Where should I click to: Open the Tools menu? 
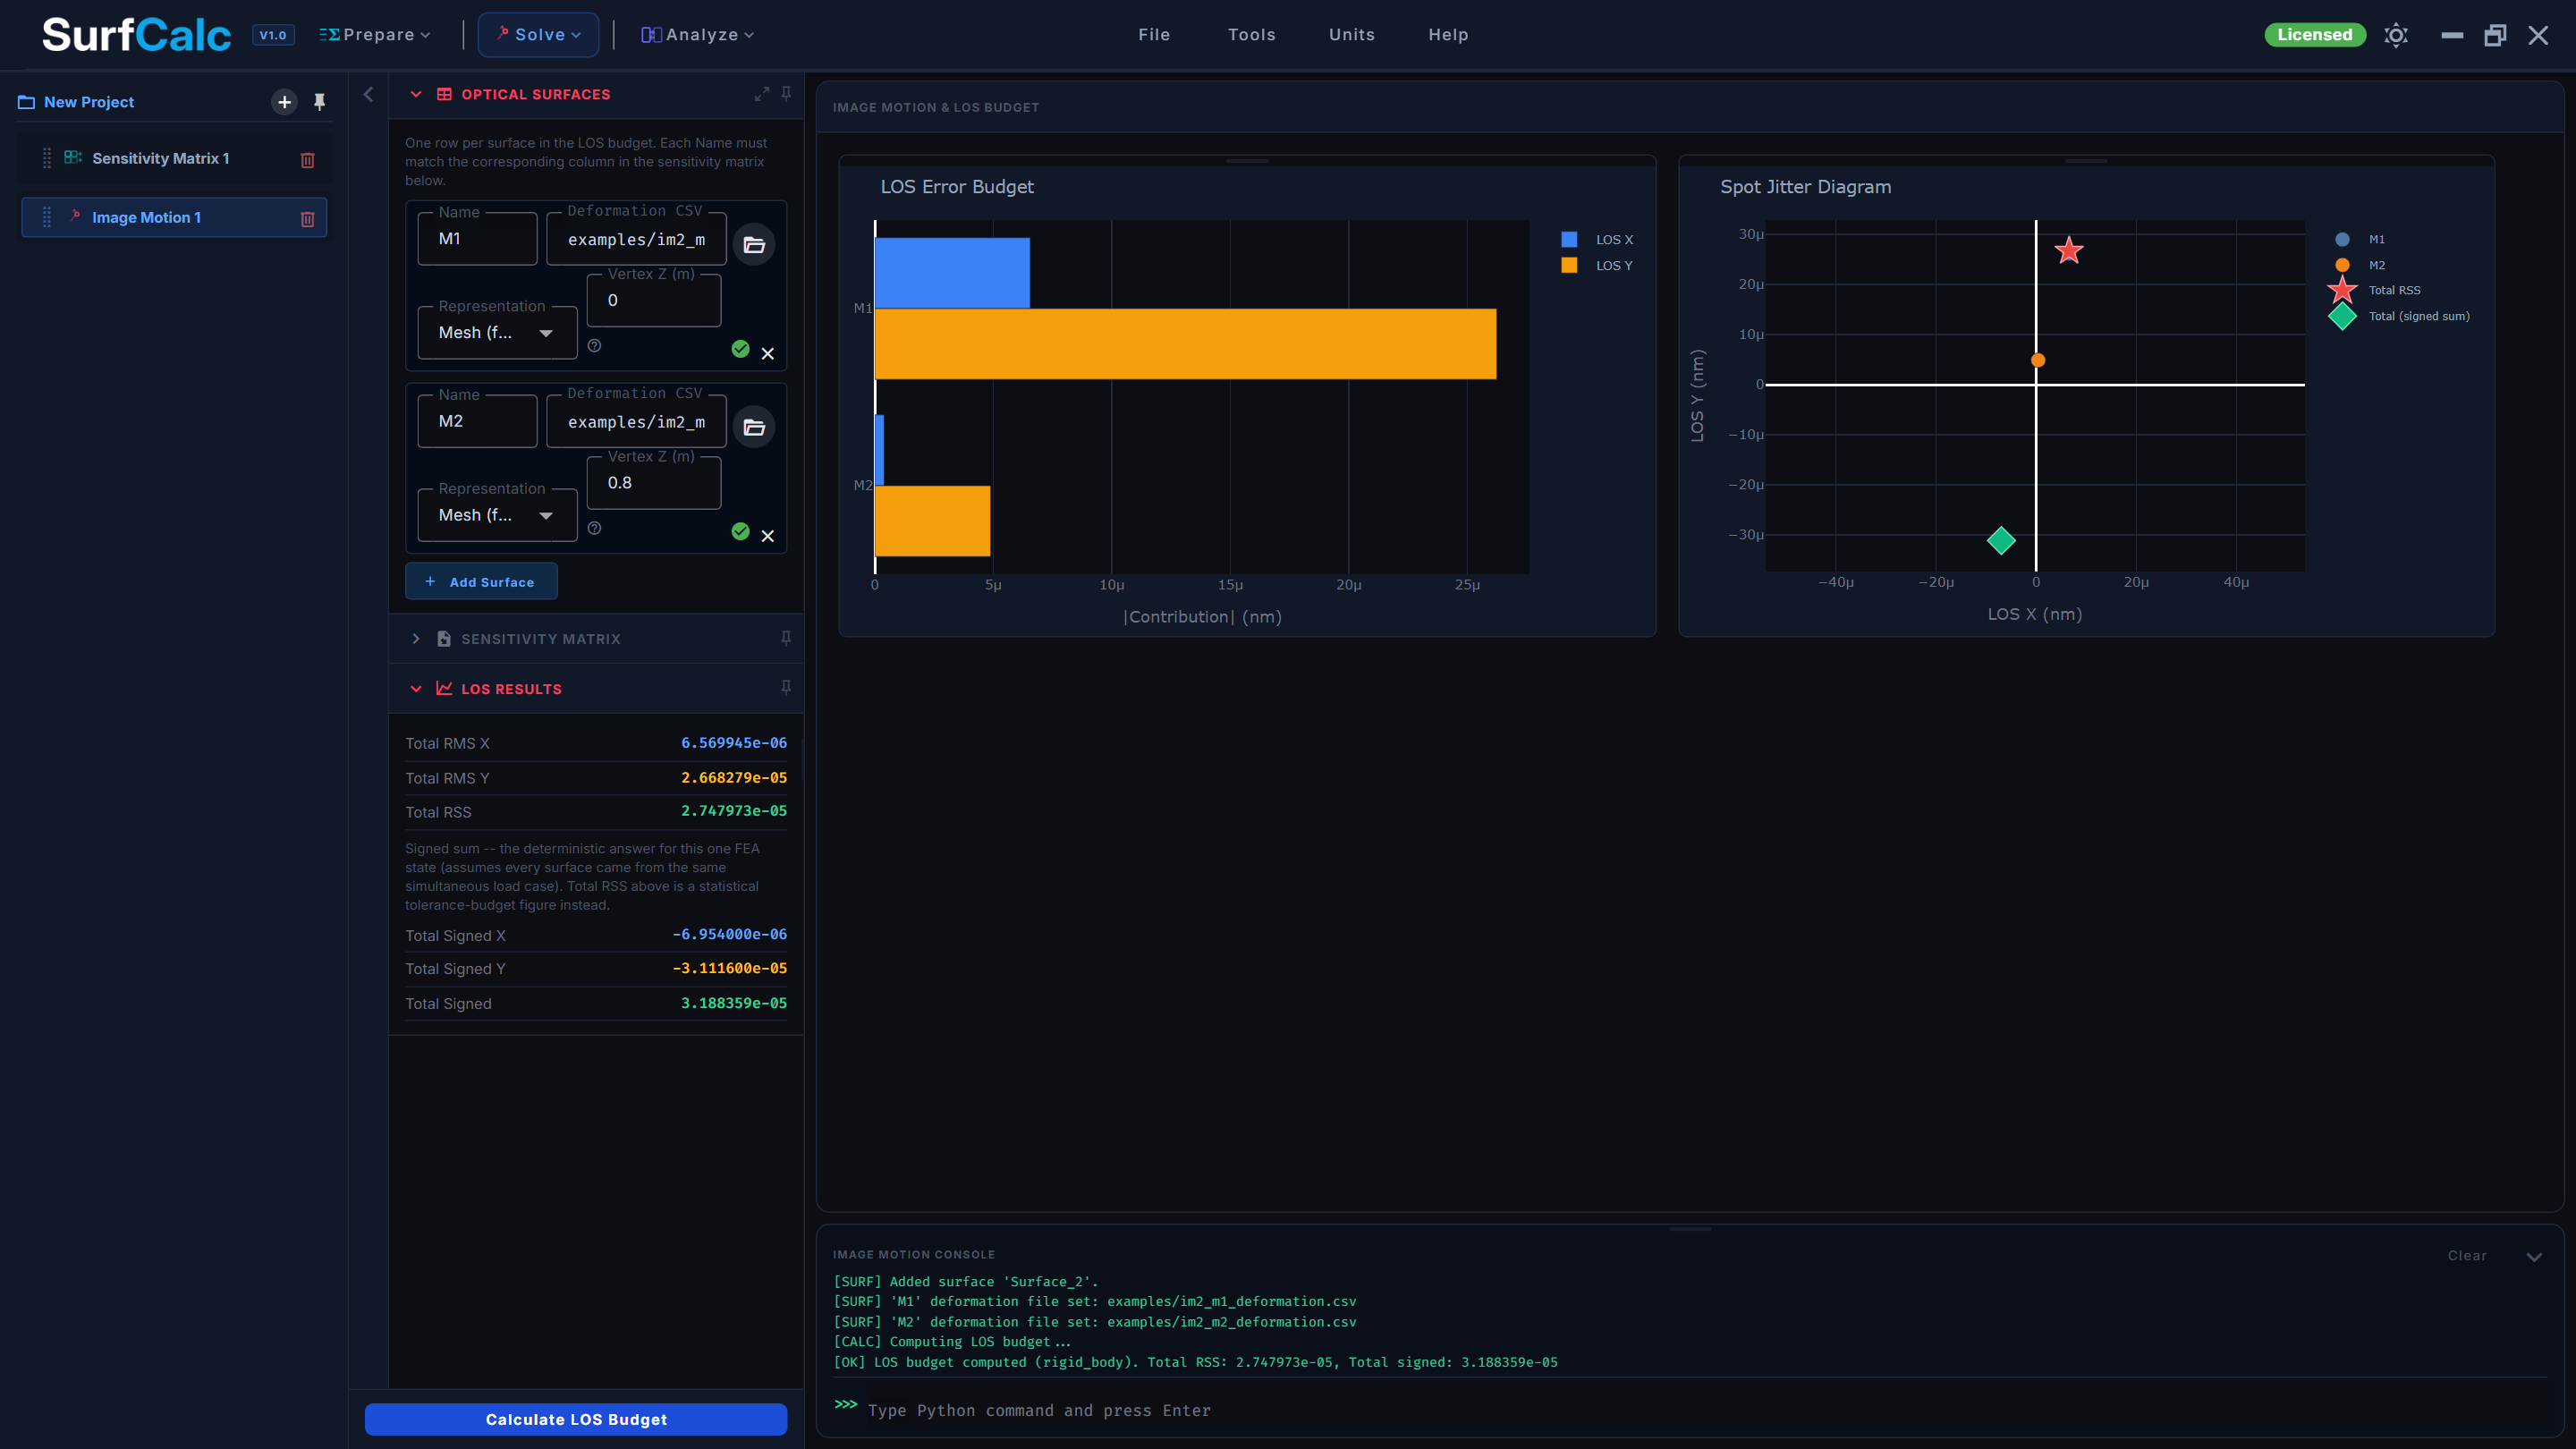(x=1252, y=35)
